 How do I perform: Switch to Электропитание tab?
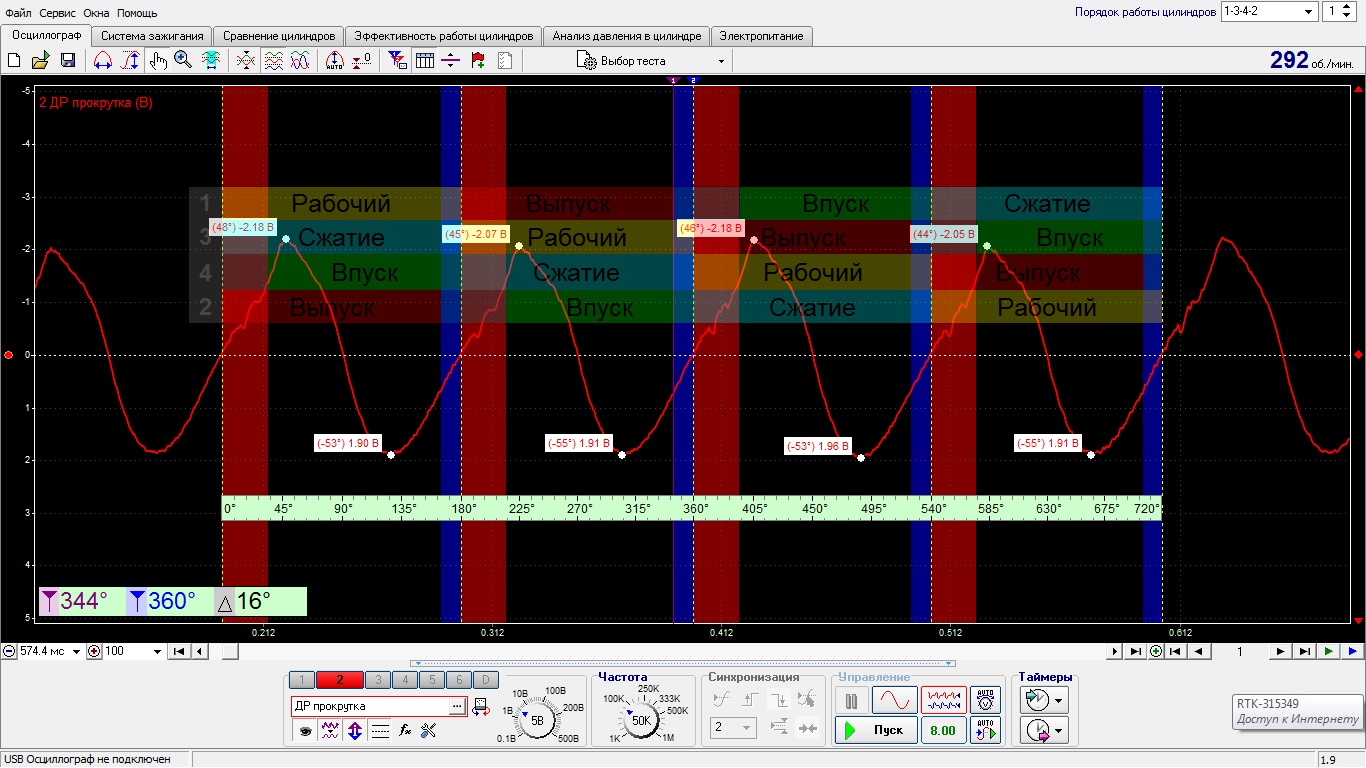761,36
